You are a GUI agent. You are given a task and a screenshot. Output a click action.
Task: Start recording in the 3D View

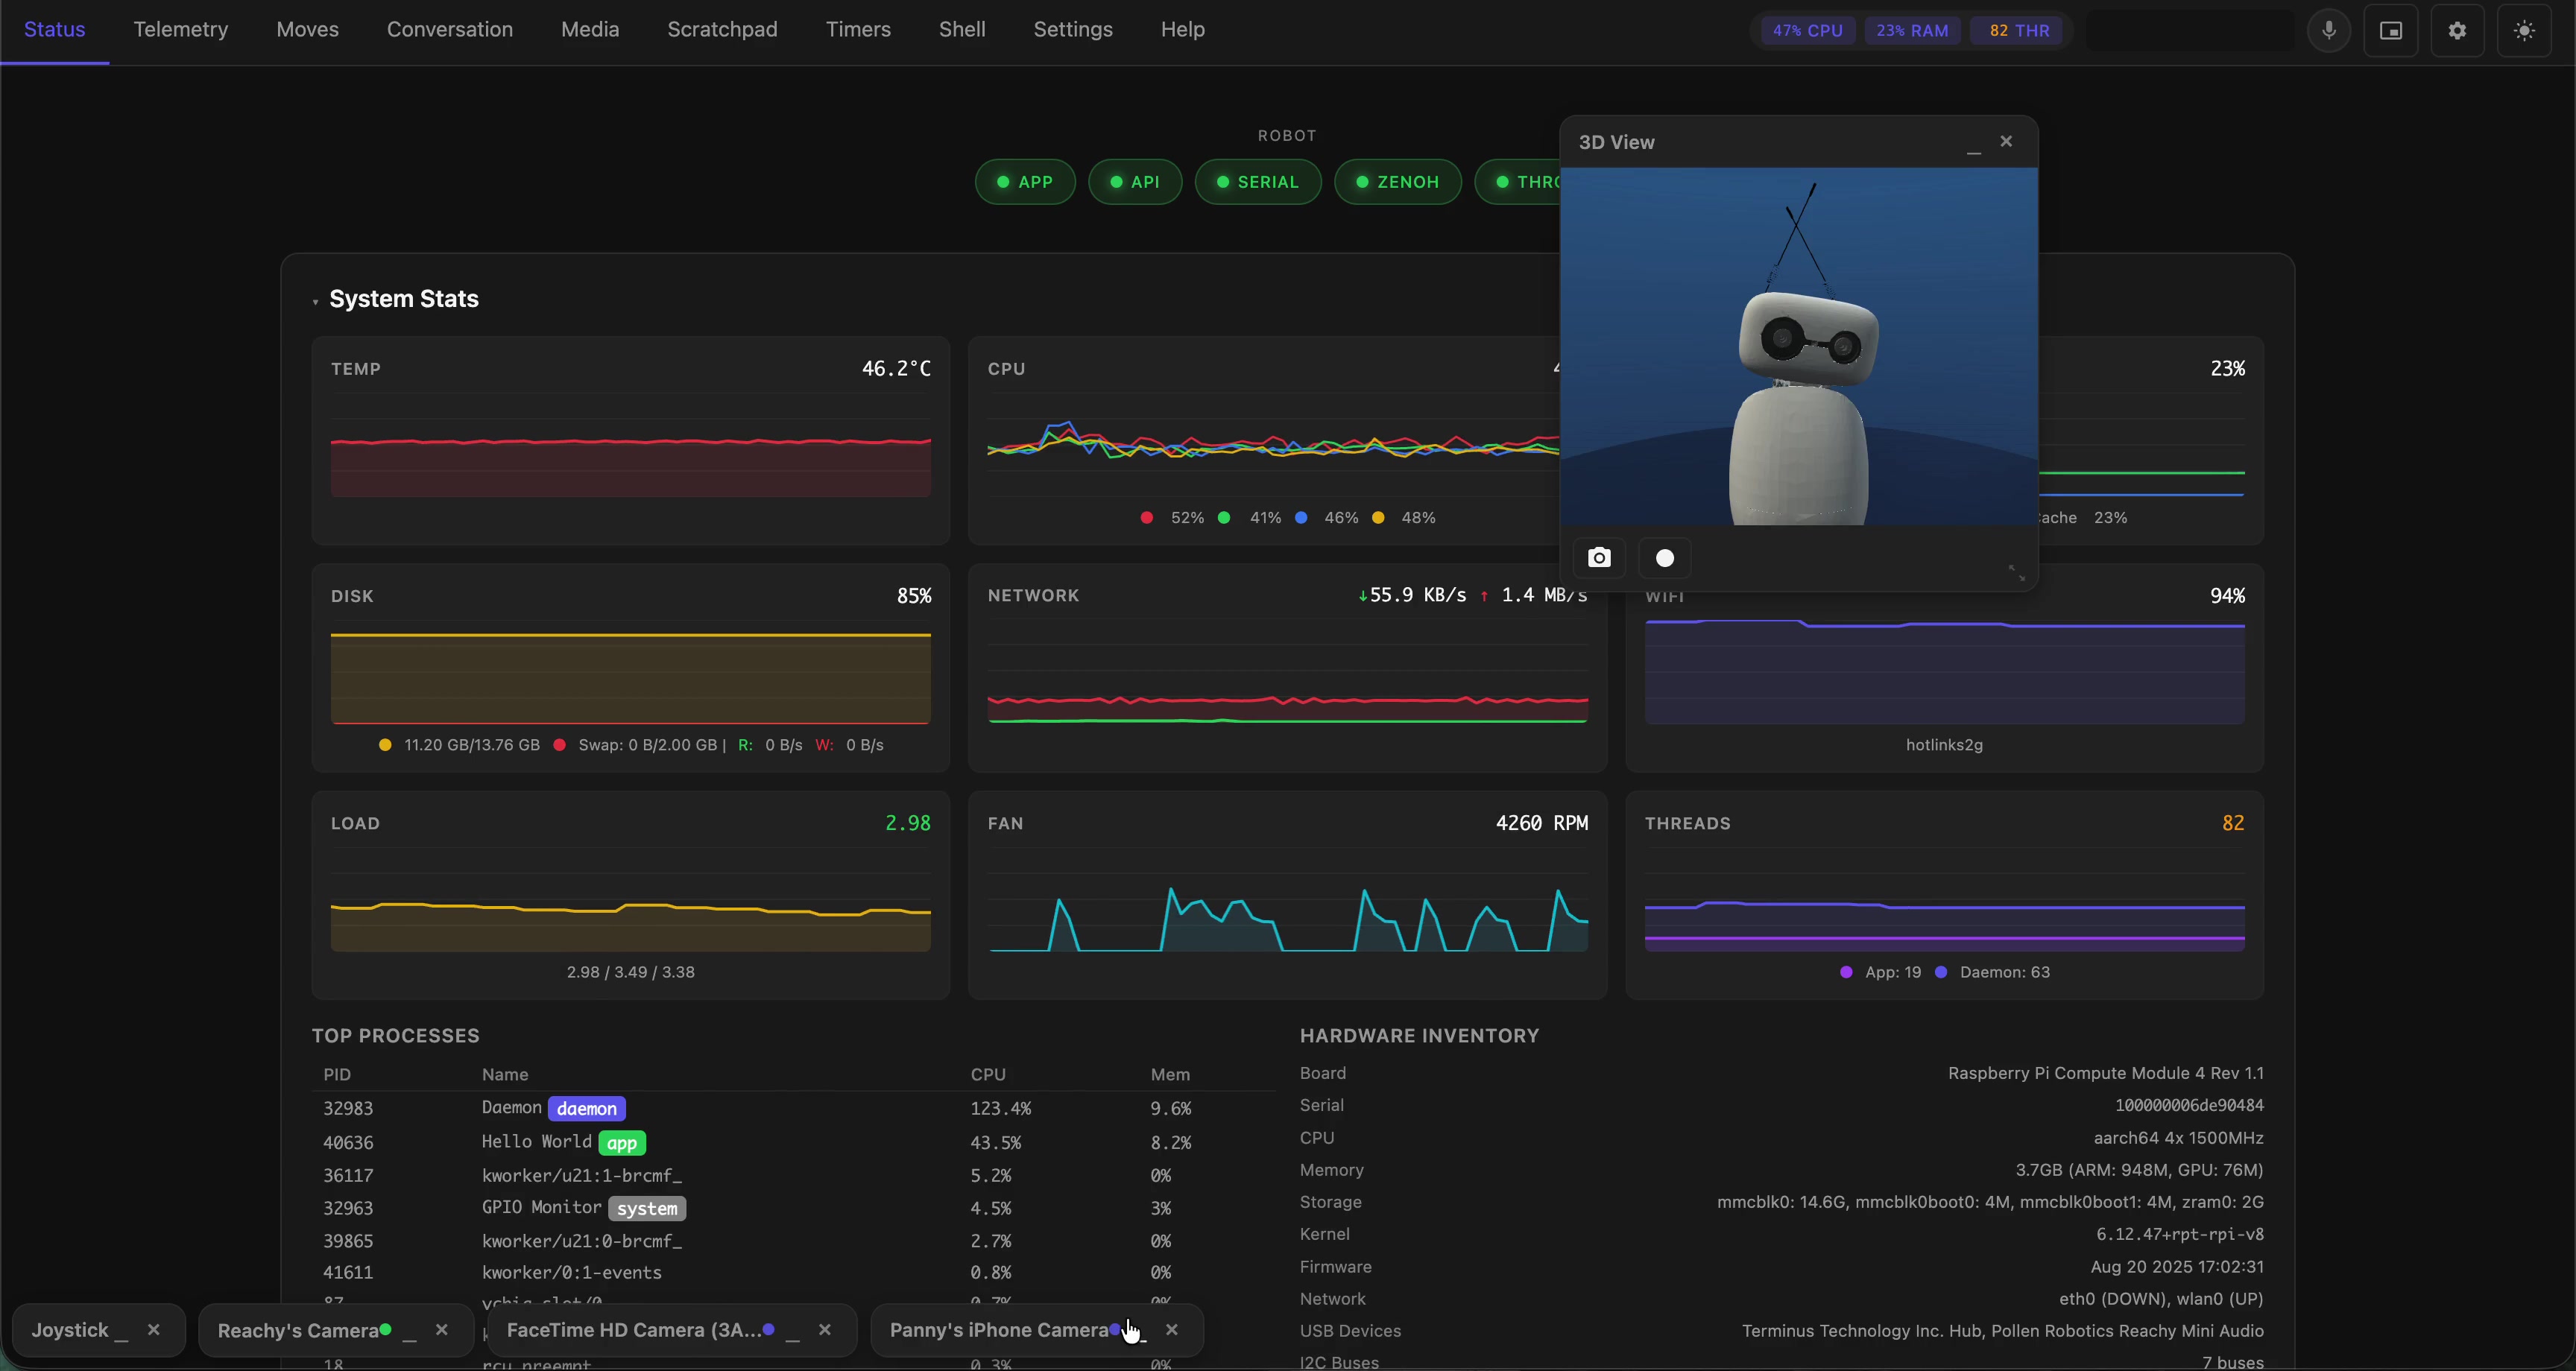pos(1665,558)
